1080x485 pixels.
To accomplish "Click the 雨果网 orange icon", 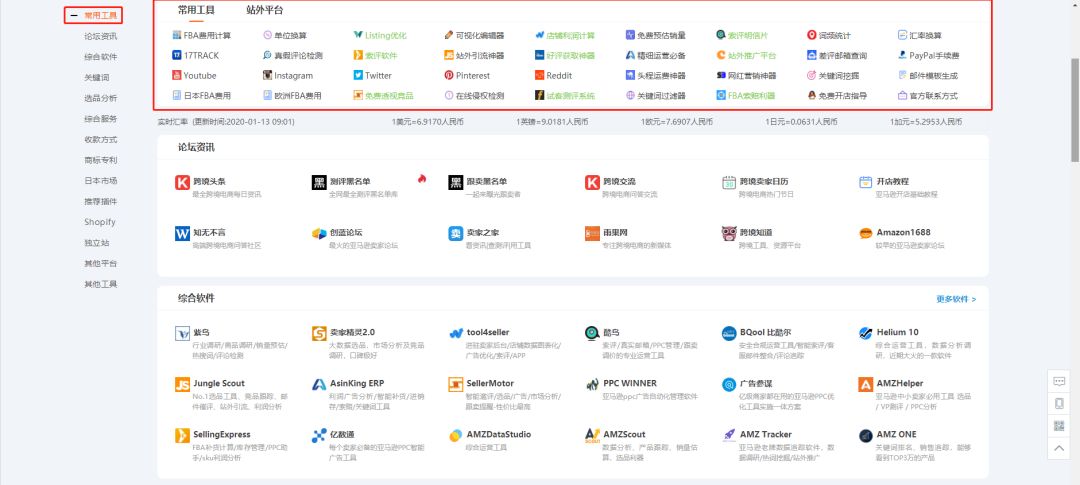I will [592, 234].
